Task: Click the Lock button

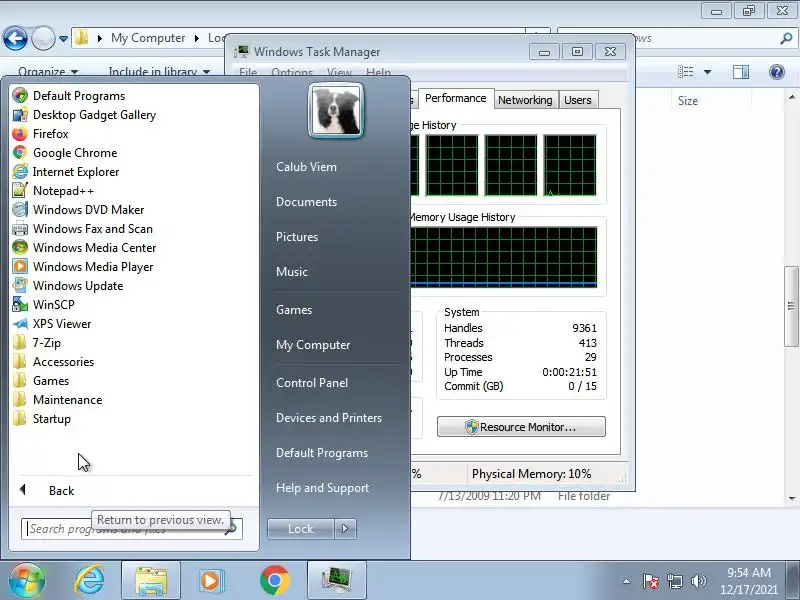Action: pyautogui.click(x=301, y=529)
